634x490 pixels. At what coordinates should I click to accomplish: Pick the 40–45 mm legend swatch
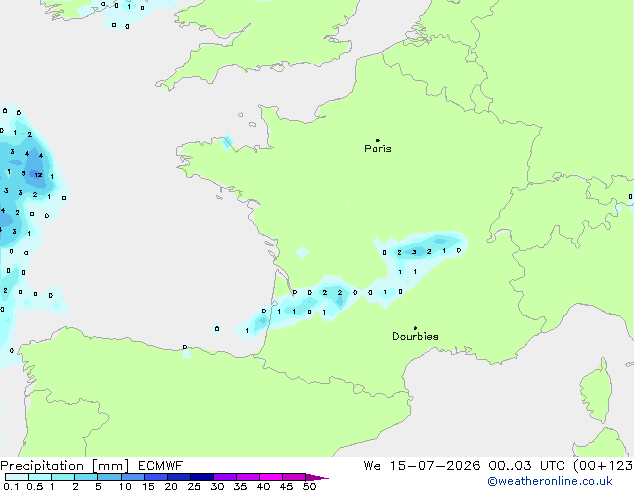[x=271, y=477]
